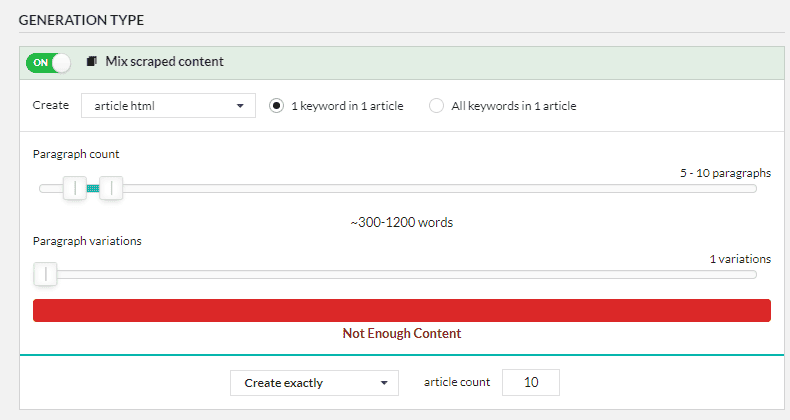This screenshot has height=420, width=790.
Task: Click the paragraph variations slider handle
Action: 45,274
